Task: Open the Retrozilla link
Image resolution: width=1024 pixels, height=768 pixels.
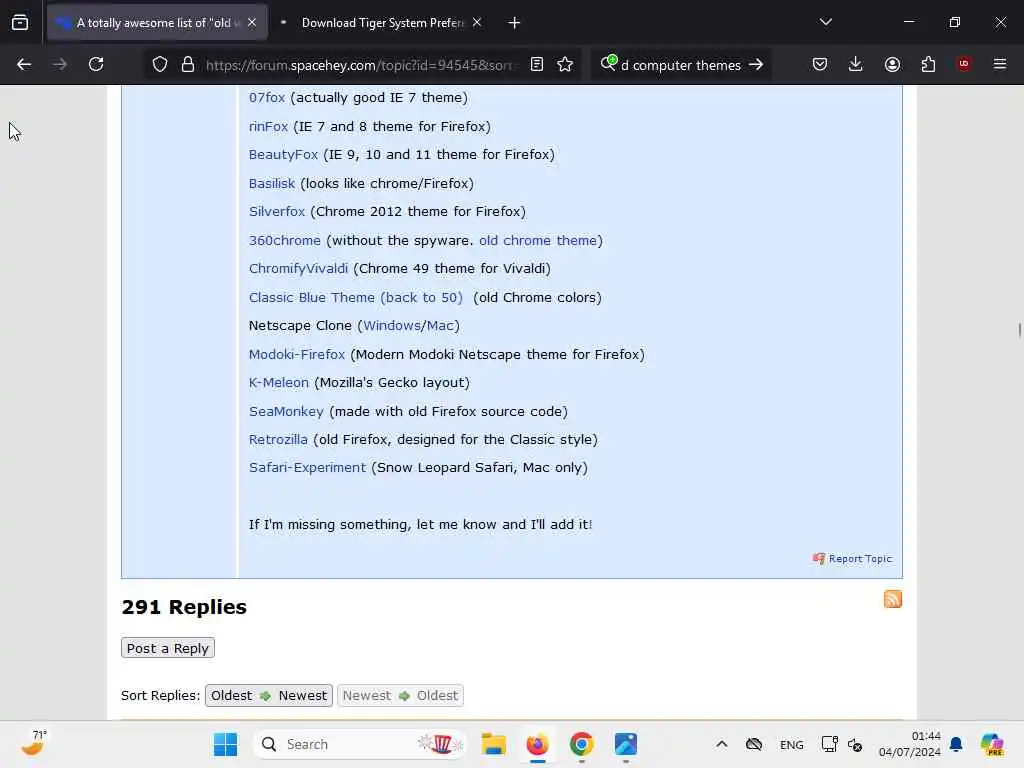Action: click(278, 440)
